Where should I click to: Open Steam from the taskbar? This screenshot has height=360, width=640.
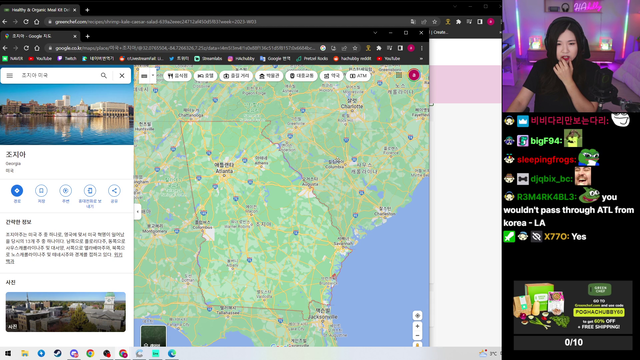(58, 353)
